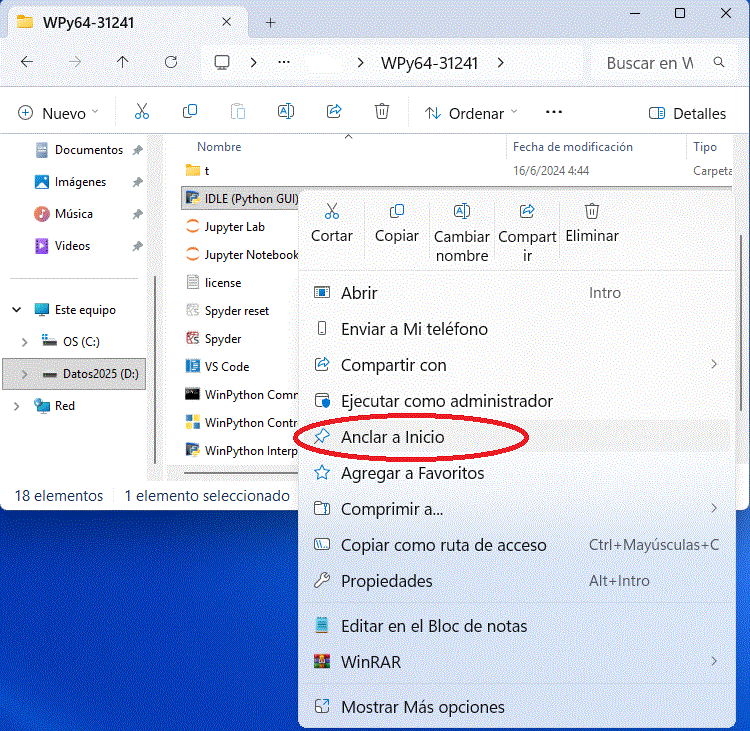Open the Compartir con submenu
This screenshot has width=750, height=731.
click(x=516, y=365)
